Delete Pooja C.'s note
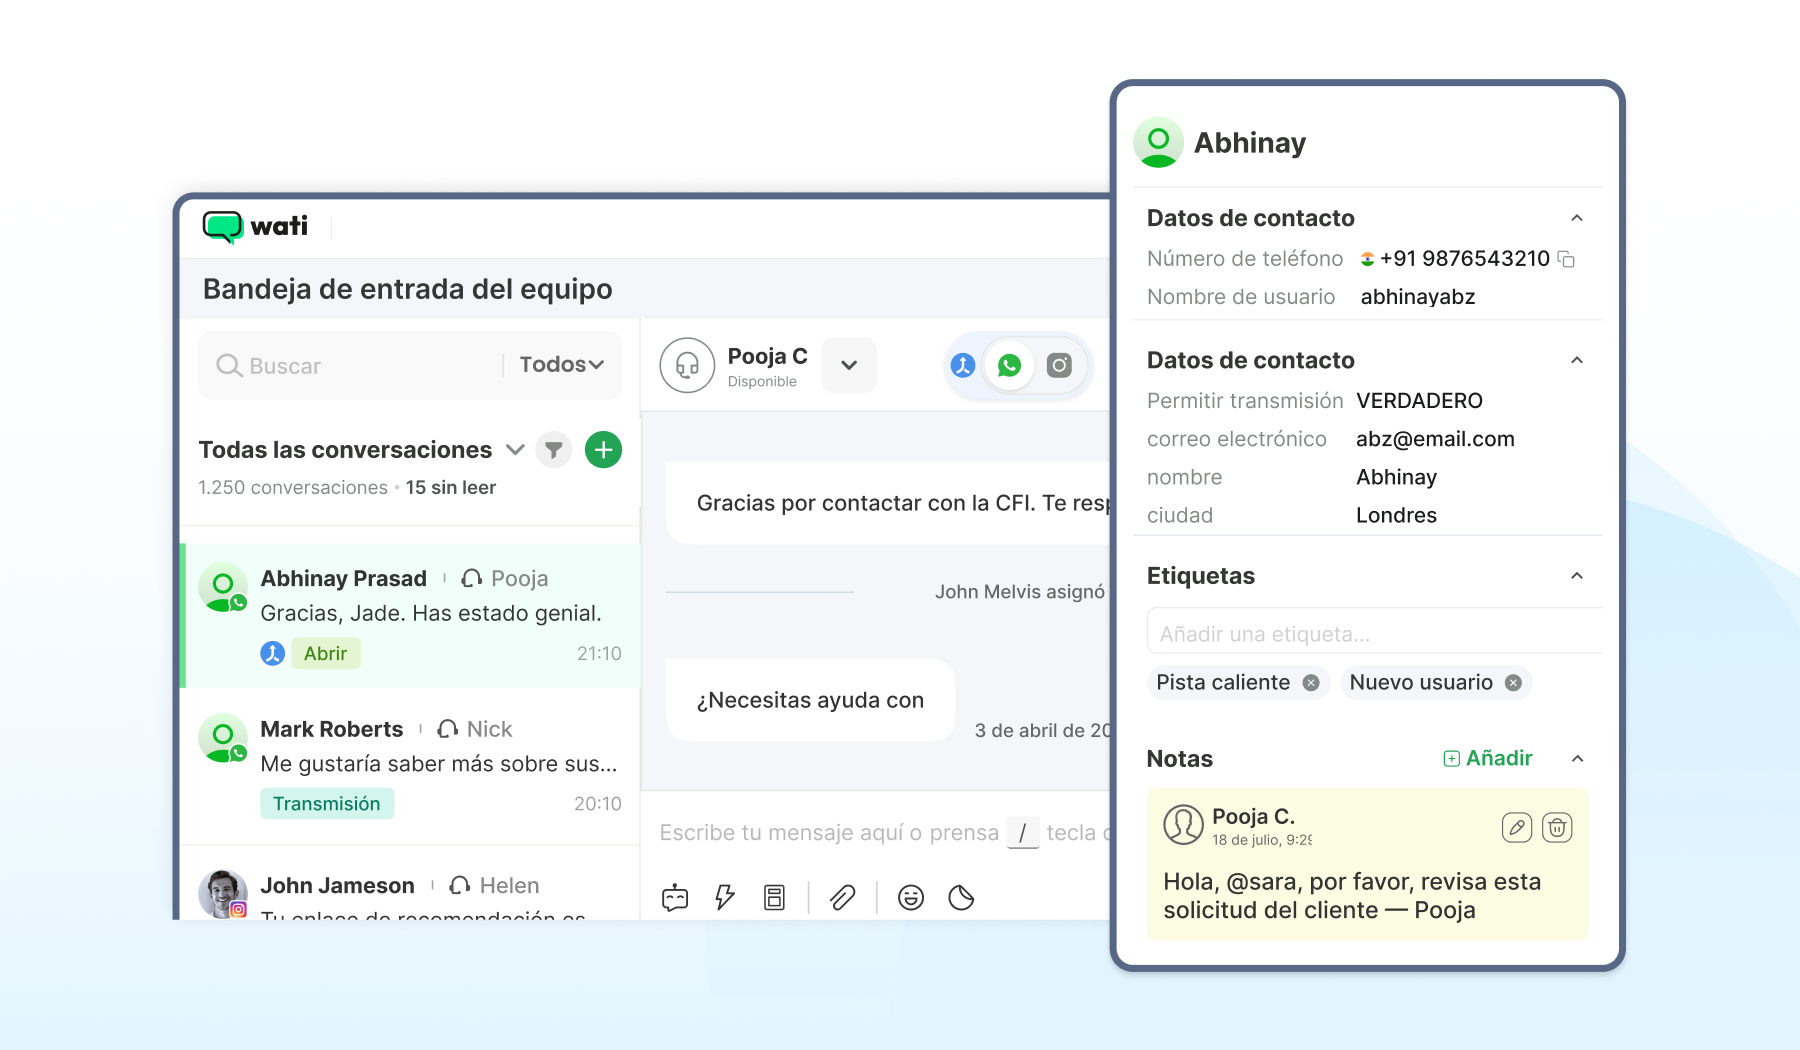The width and height of the screenshot is (1800, 1050). pos(1557,828)
